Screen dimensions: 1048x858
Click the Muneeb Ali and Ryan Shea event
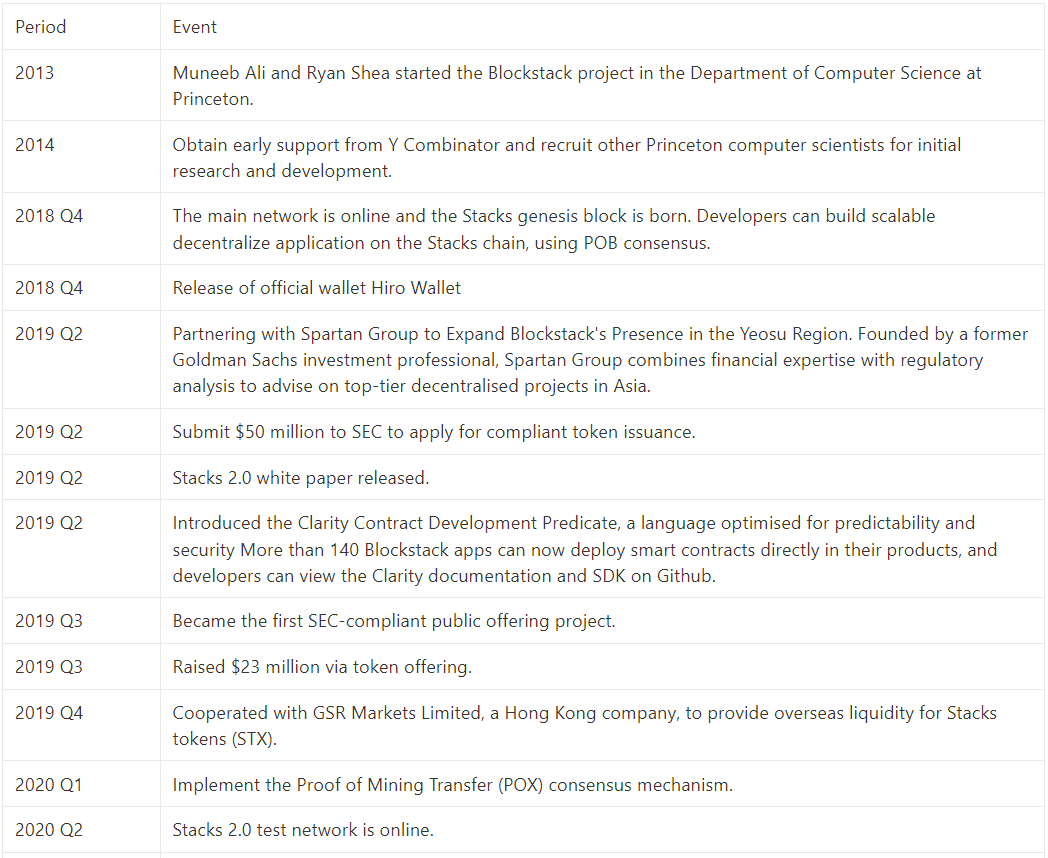(577, 86)
